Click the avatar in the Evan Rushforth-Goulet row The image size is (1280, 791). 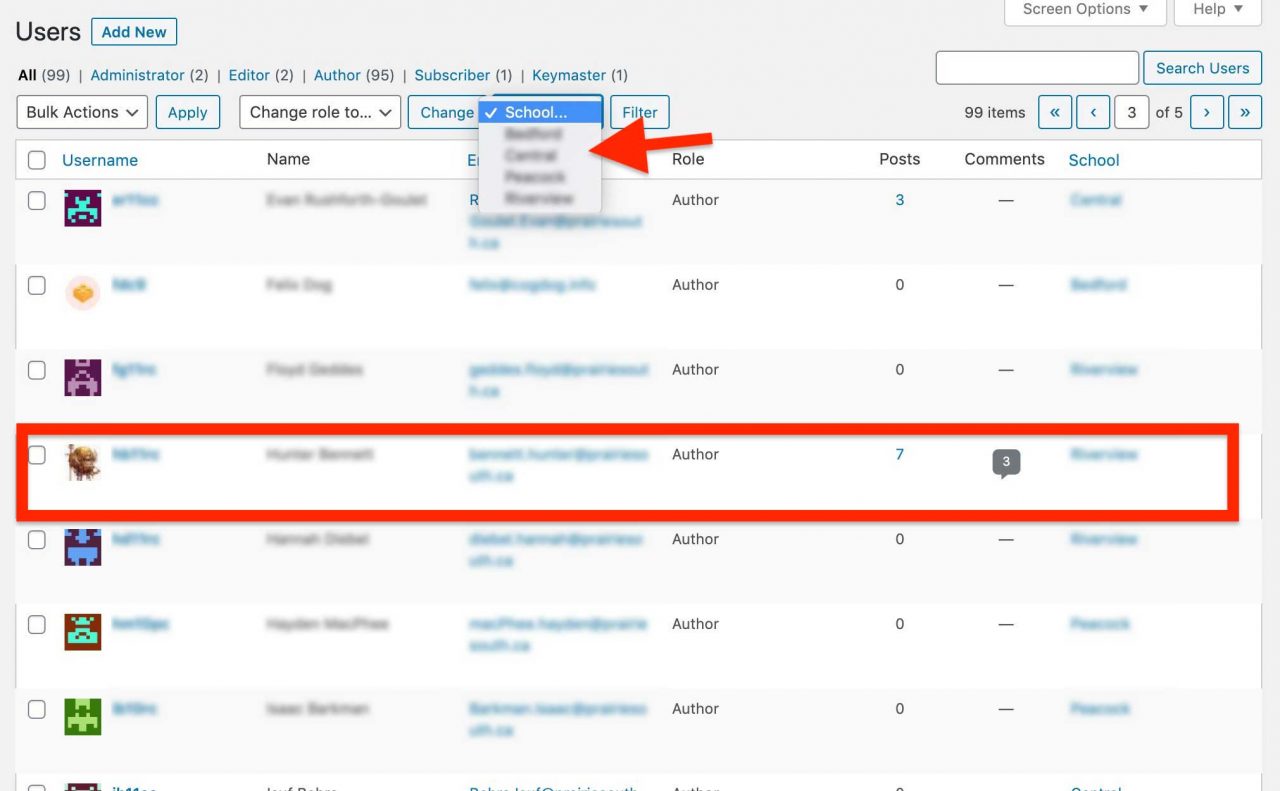click(83, 208)
